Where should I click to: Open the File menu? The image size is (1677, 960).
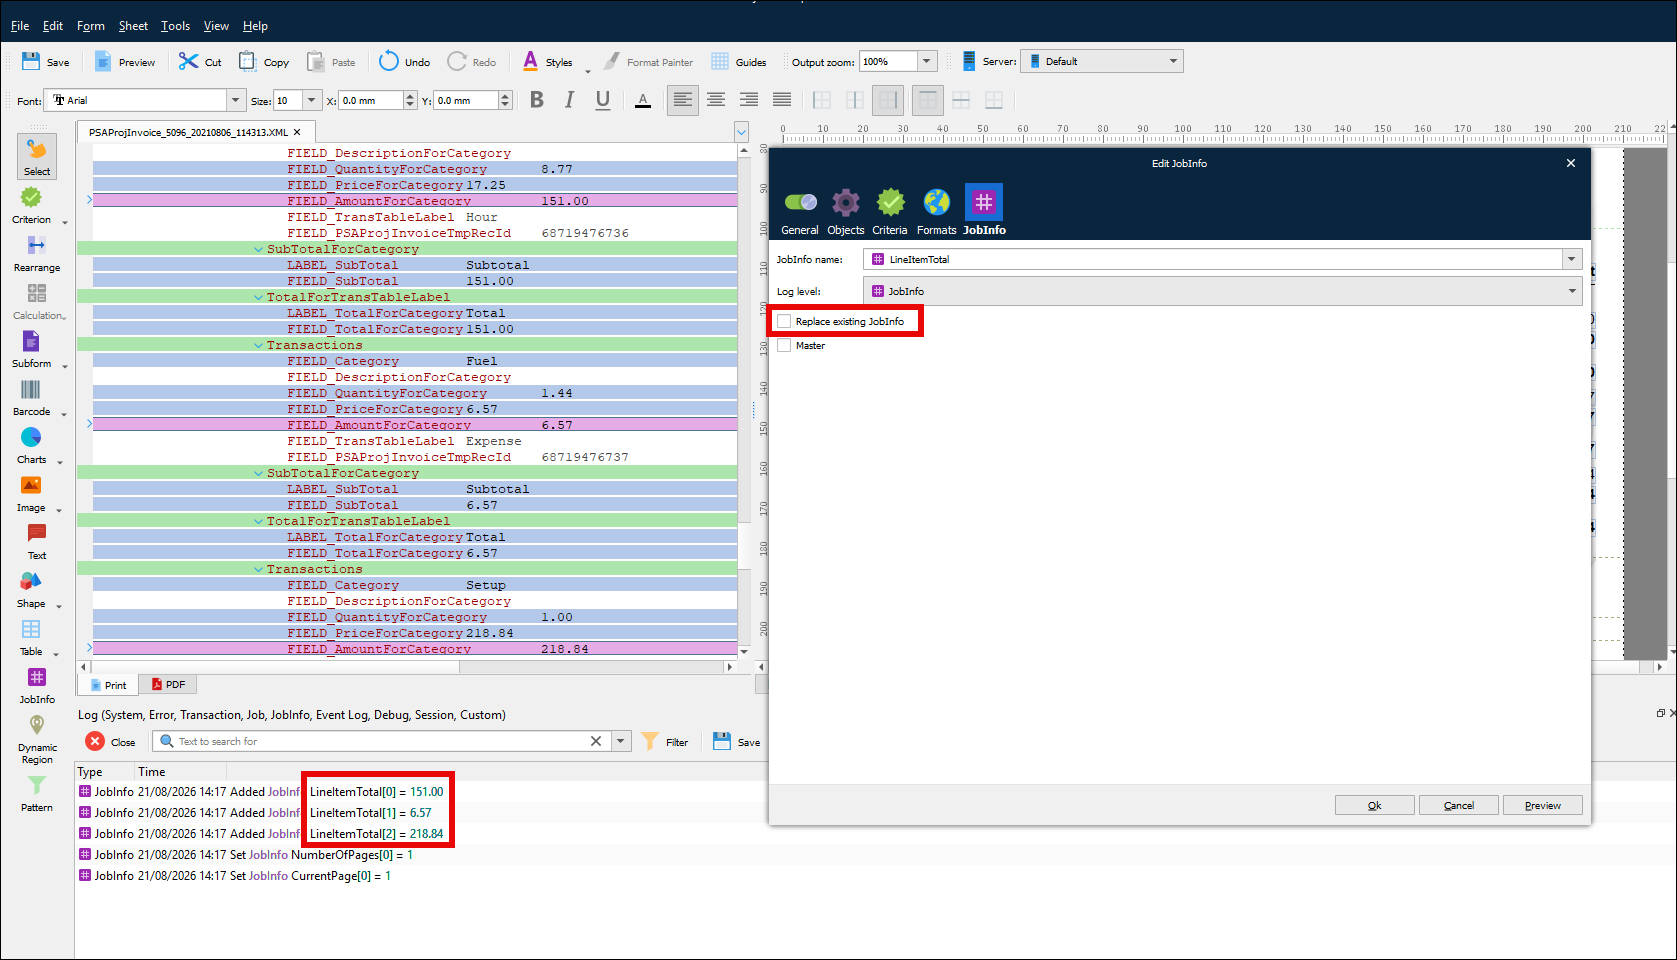click(20, 26)
